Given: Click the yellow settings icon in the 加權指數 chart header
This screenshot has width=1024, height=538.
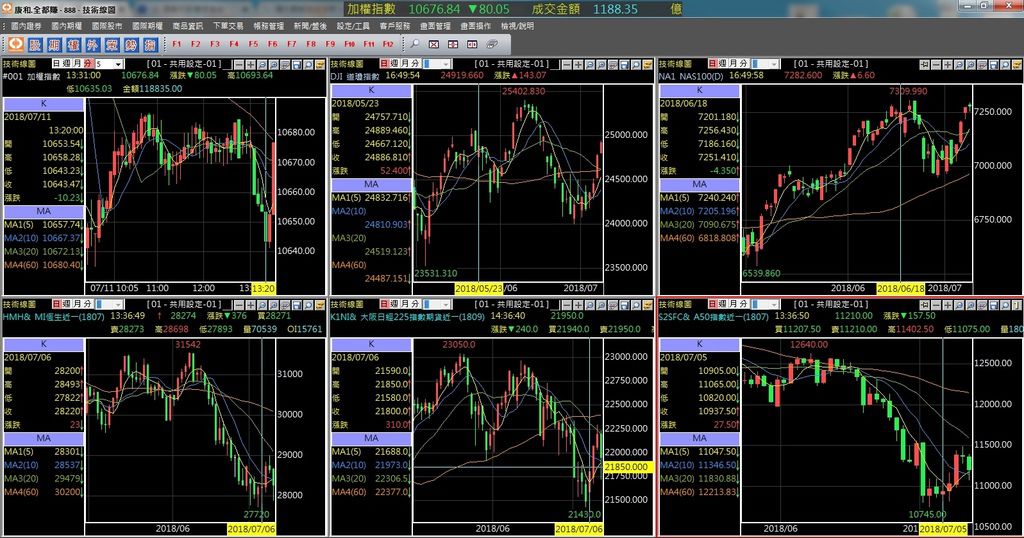Looking at the screenshot, I should (320, 65).
